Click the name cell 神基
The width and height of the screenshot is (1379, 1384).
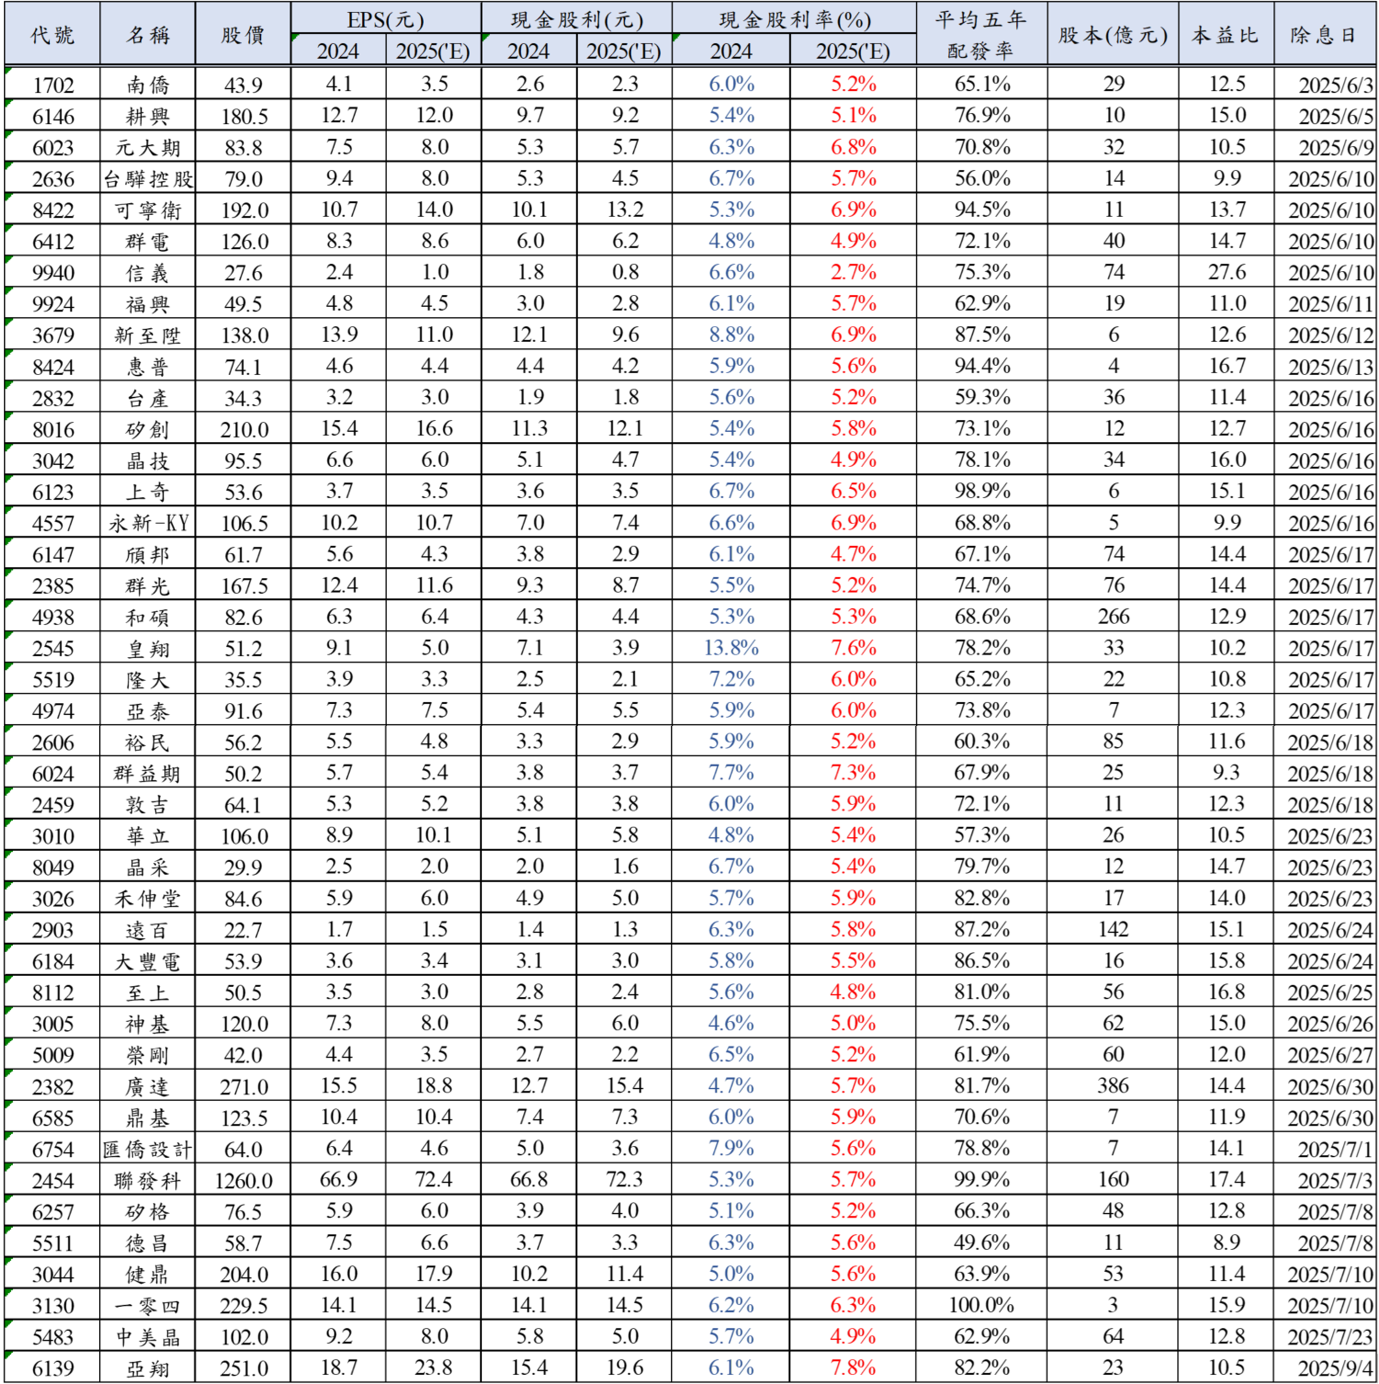click(x=148, y=1024)
